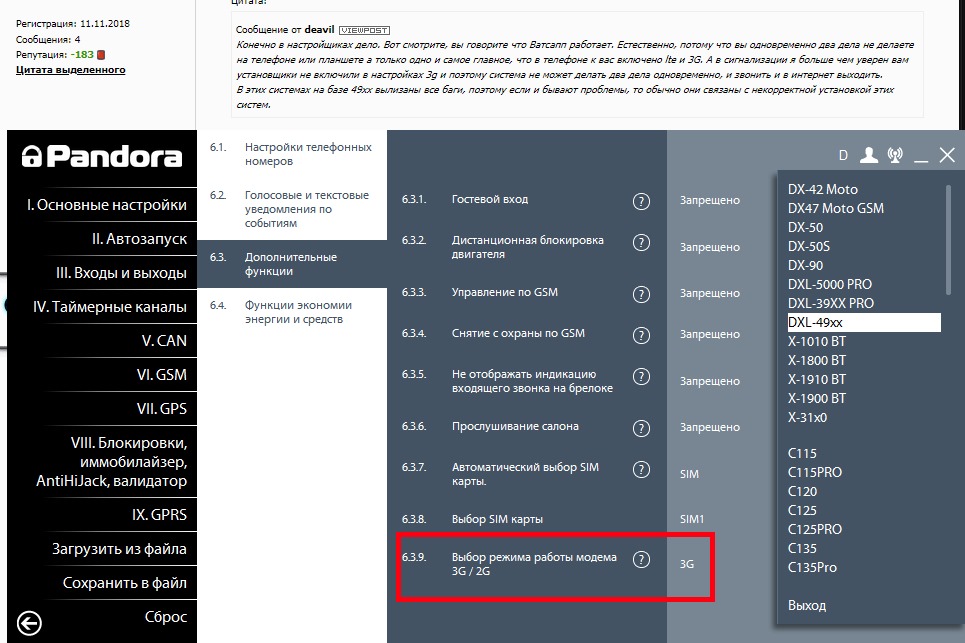Click the help icon for Гостевой вход
Viewport: 965px width, 643px height.
point(641,200)
